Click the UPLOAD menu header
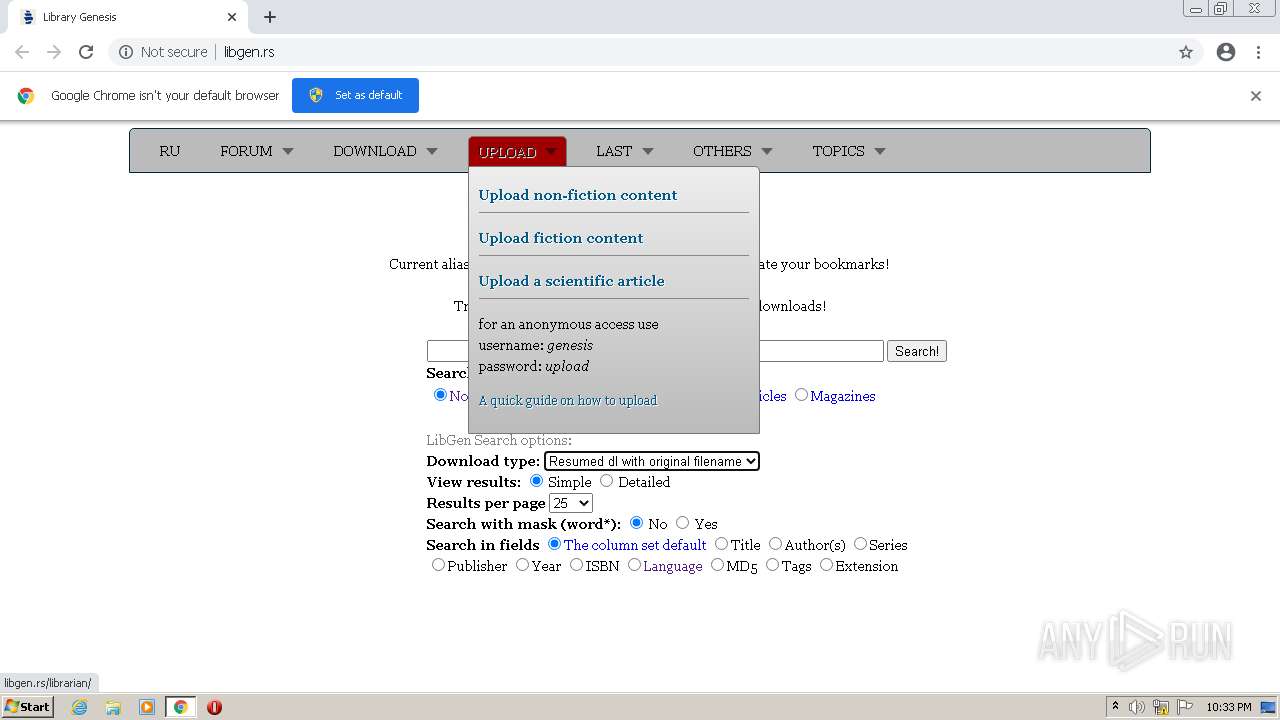1280x720 pixels. (517, 152)
